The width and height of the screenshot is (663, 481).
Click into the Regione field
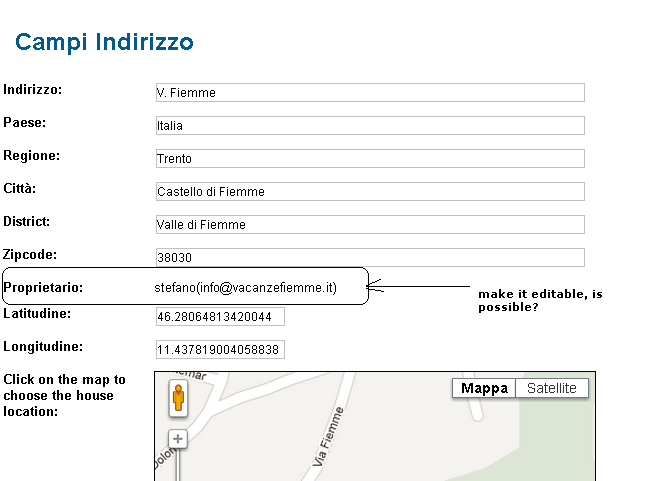coord(369,158)
